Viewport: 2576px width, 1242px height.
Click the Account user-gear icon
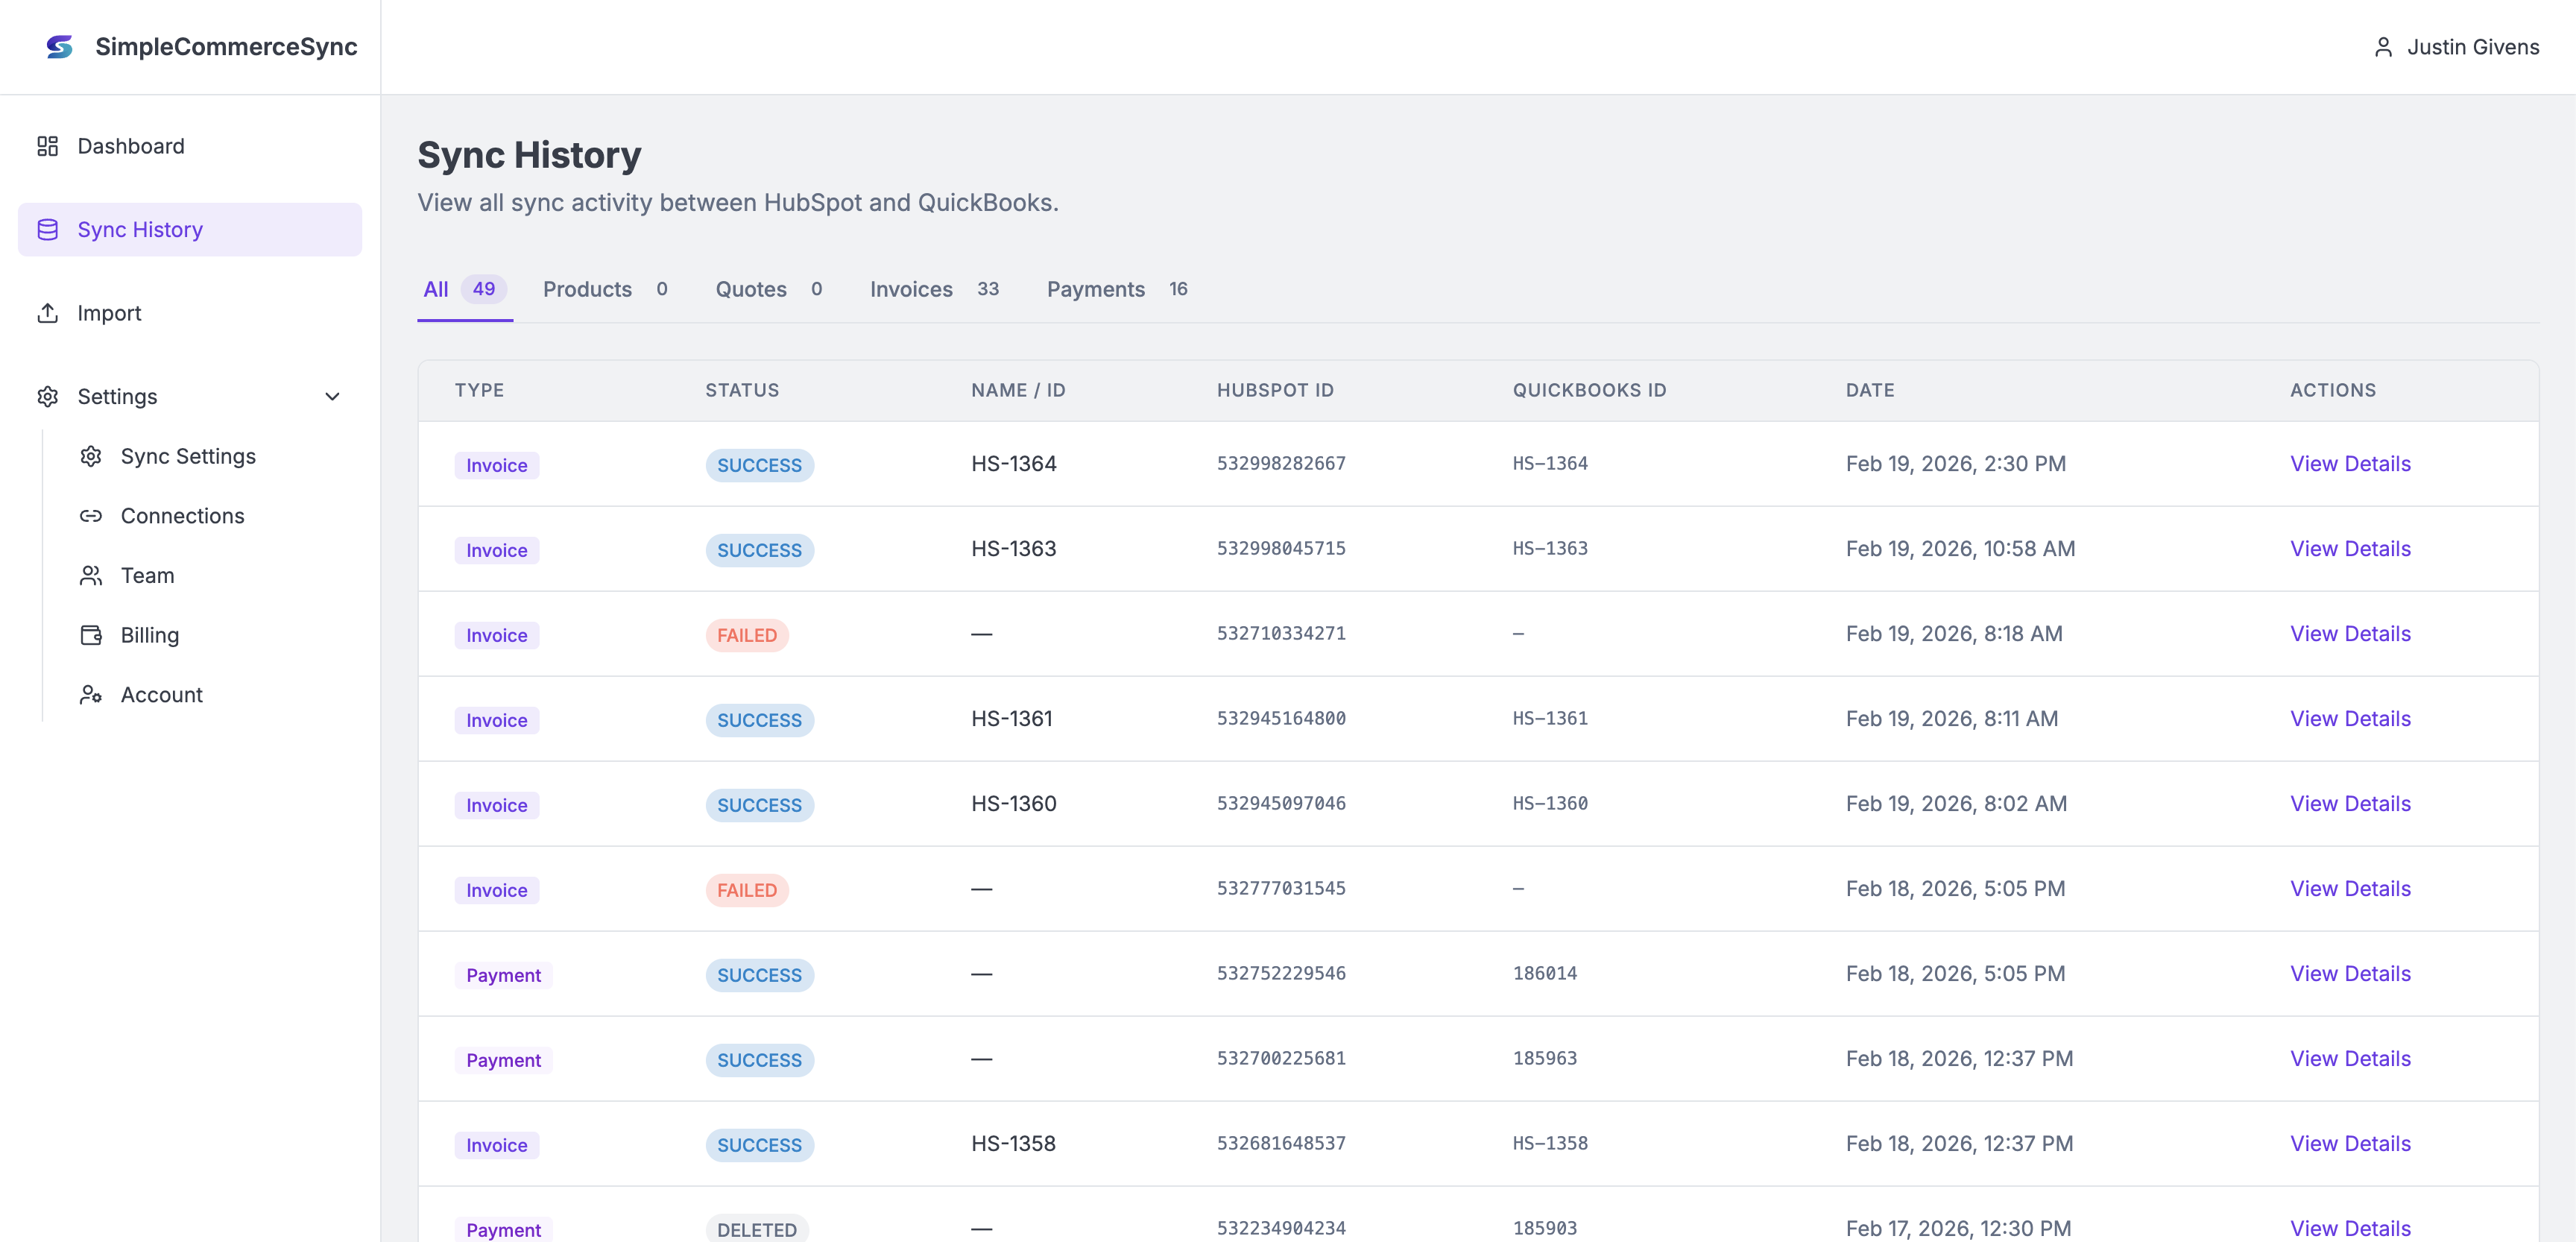pos(91,695)
